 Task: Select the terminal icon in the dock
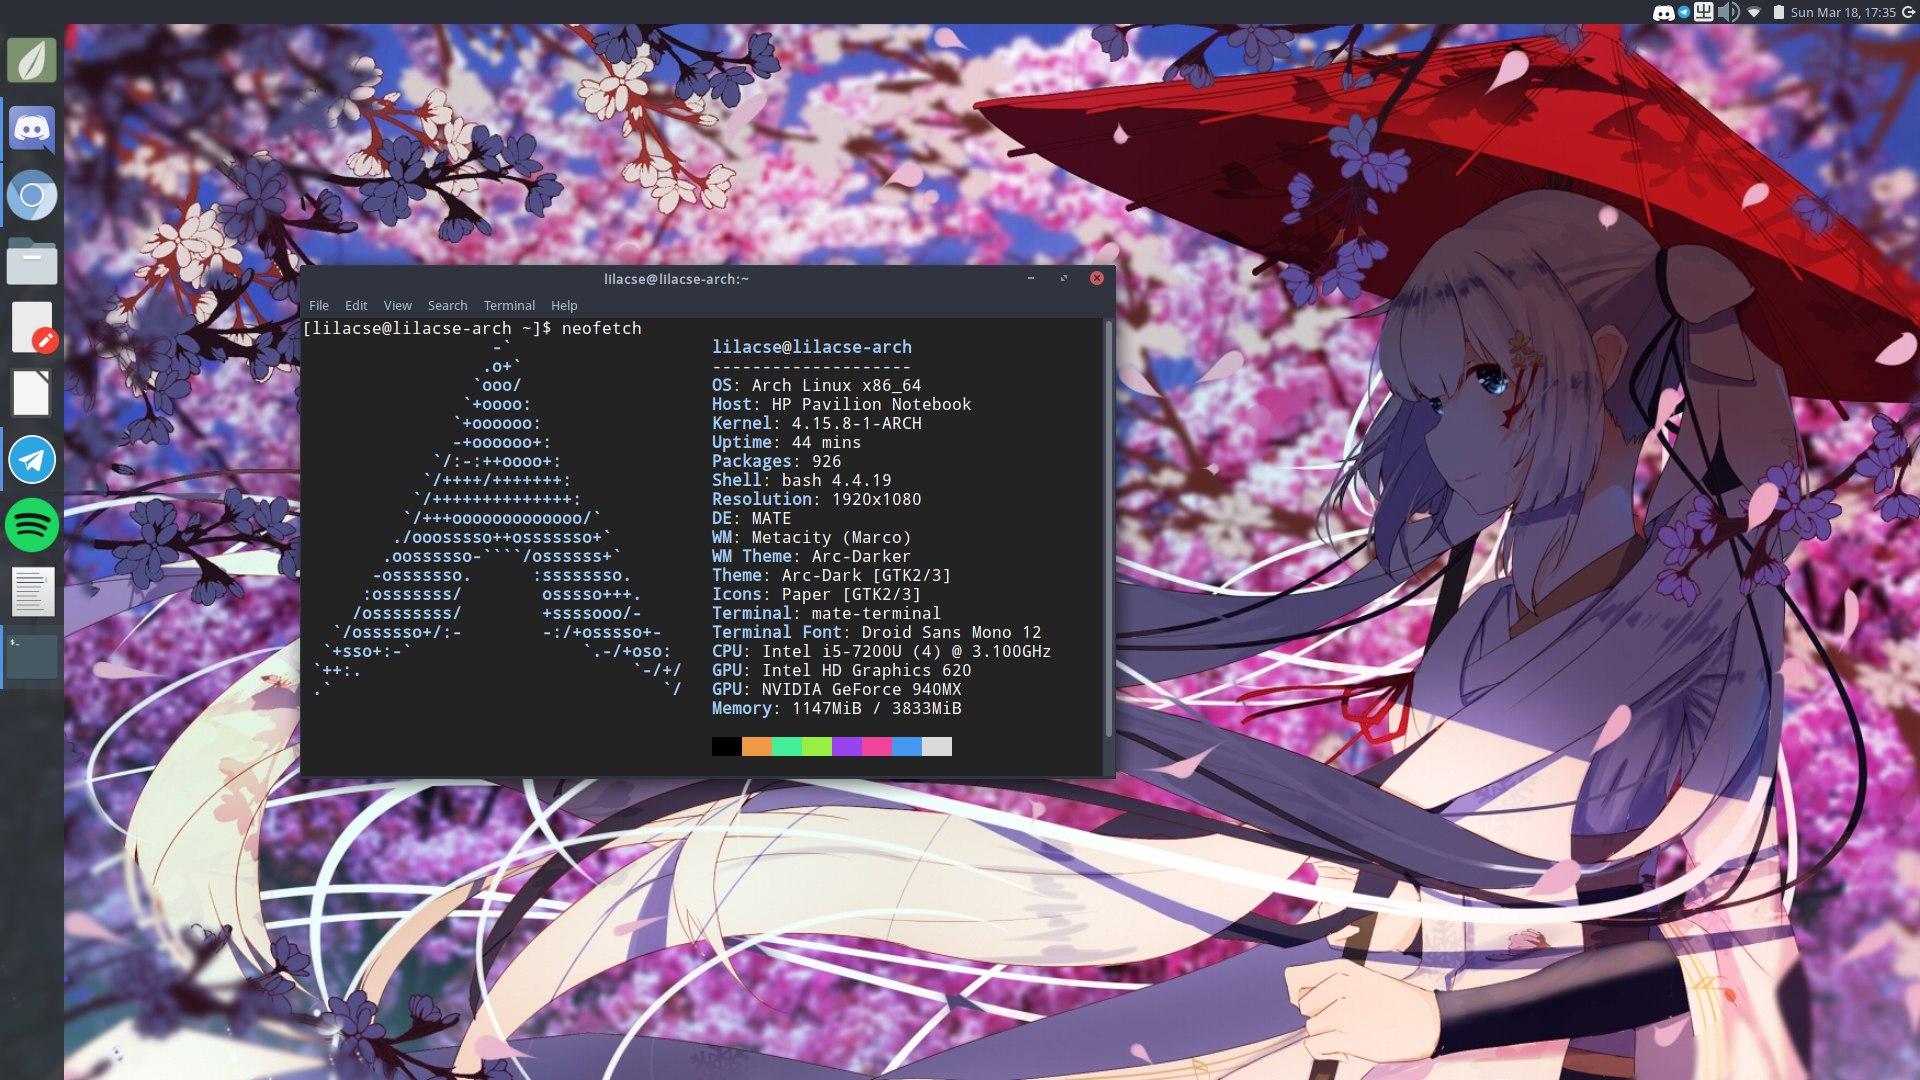point(32,657)
